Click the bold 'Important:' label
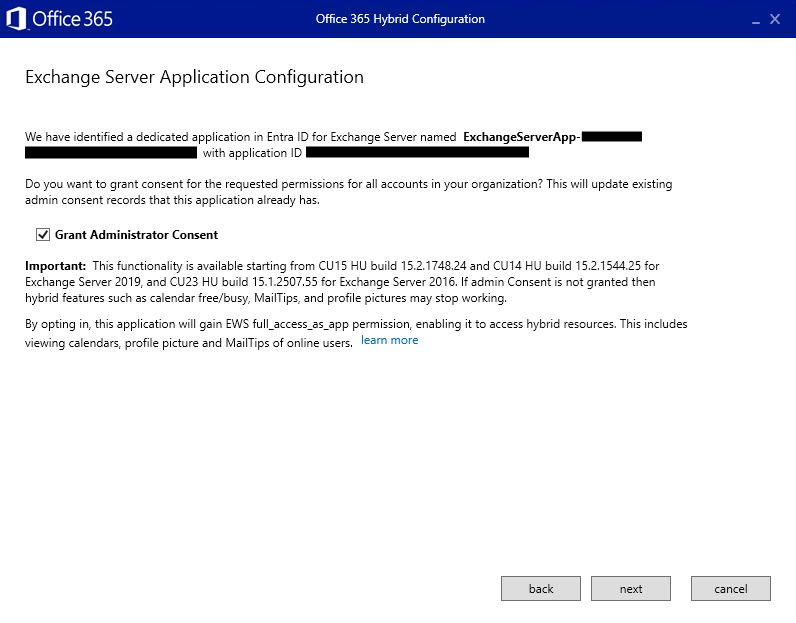This screenshot has width=796, height=623. click(56, 265)
